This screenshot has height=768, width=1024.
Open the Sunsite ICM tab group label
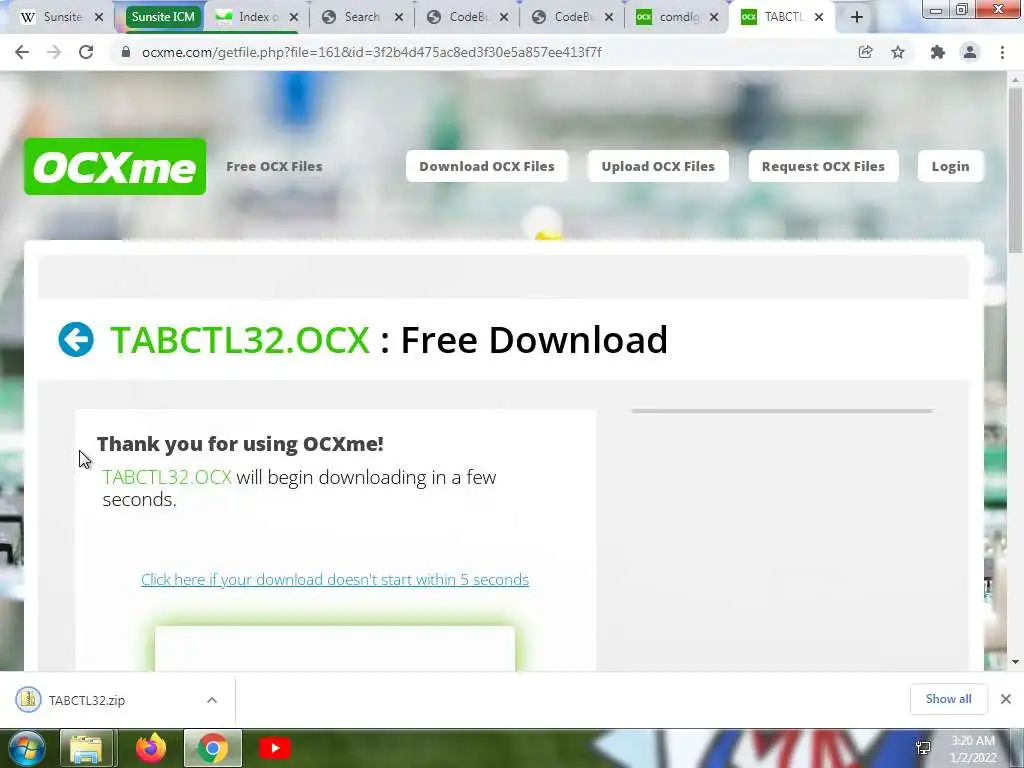(163, 18)
